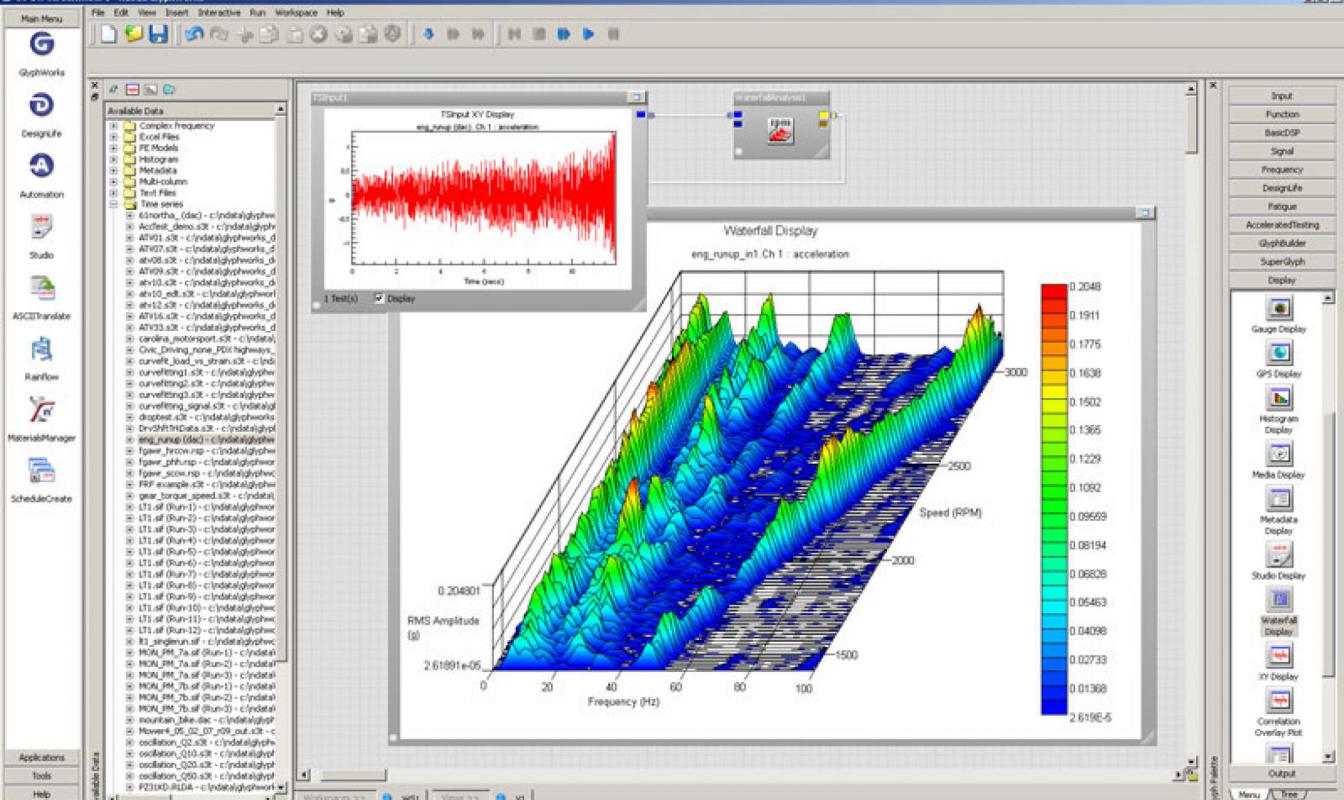Click the red 0.2048 color scale segment

1054,291
